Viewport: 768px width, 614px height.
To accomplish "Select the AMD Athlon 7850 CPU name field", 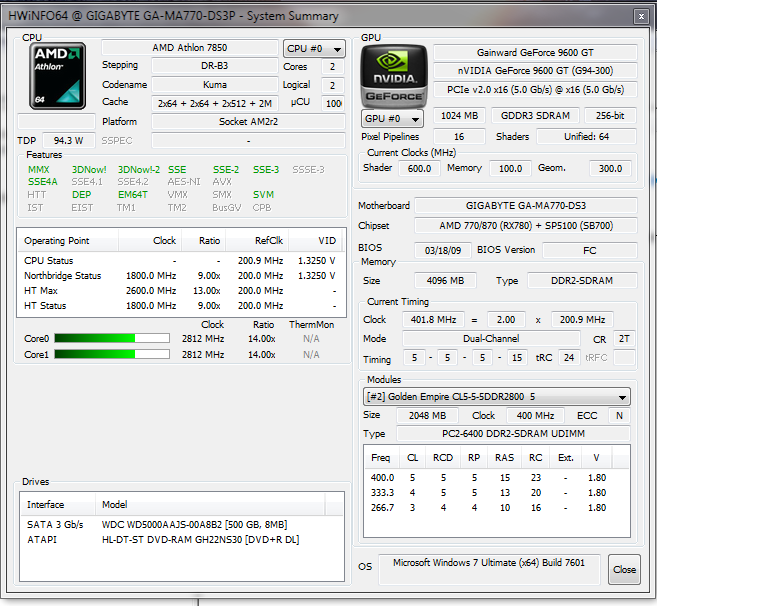I will click(190, 47).
